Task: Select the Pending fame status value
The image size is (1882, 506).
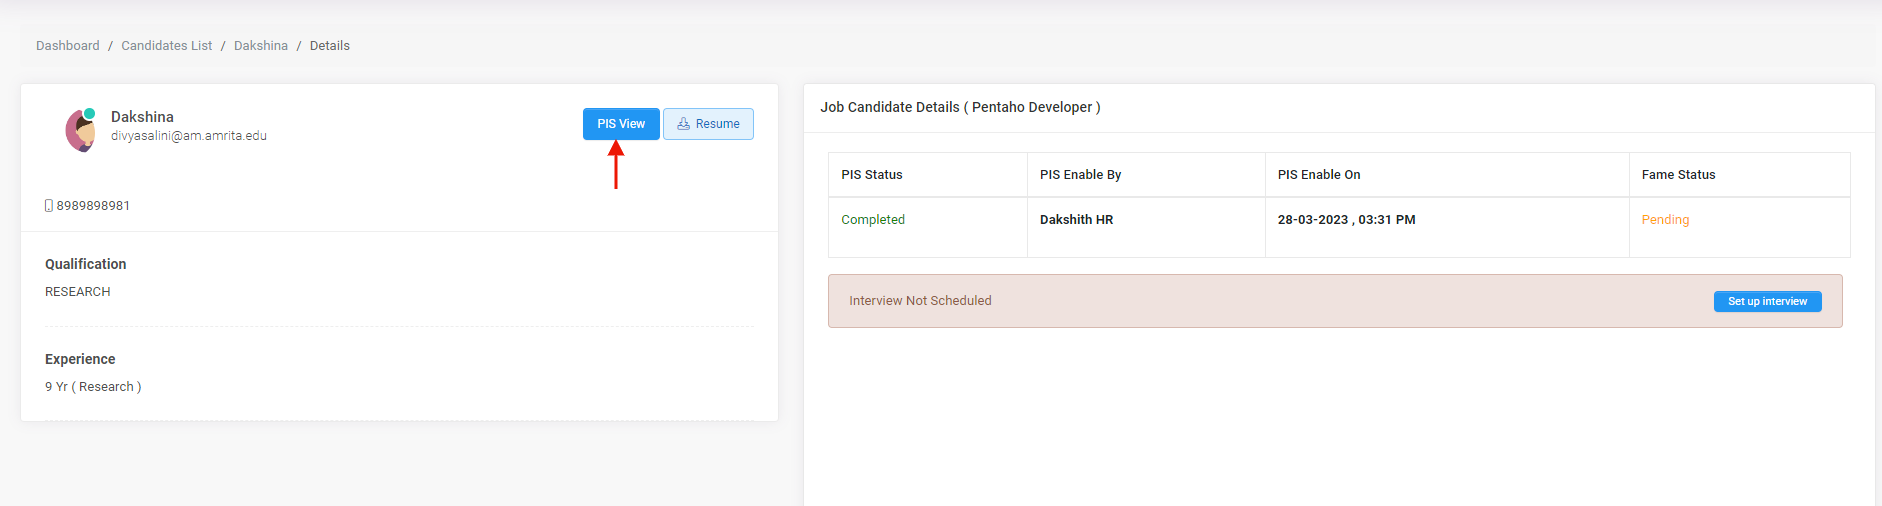Action: 1665,220
